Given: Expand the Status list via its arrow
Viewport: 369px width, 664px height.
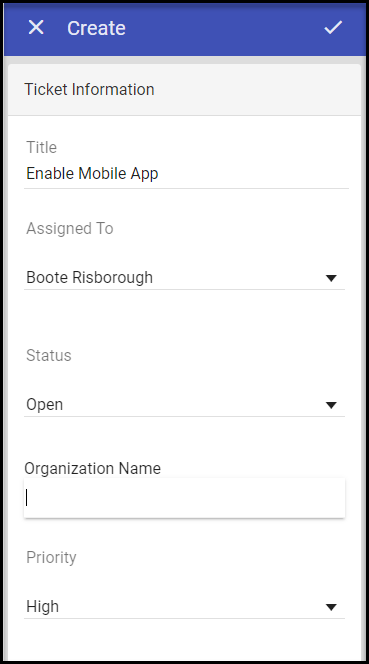Looking at the screenshot, I should (x=331, y=405).
